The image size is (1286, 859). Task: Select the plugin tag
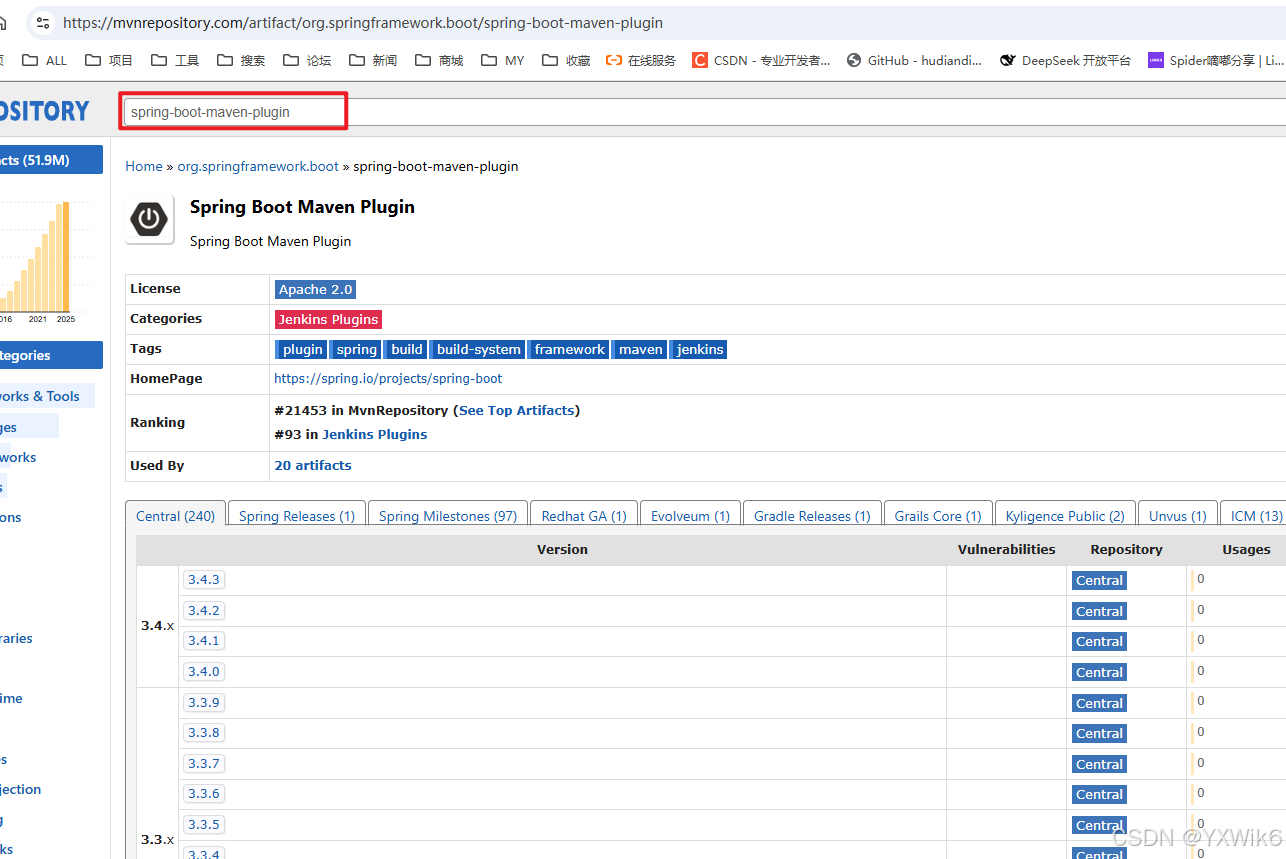tap(301, 349)
